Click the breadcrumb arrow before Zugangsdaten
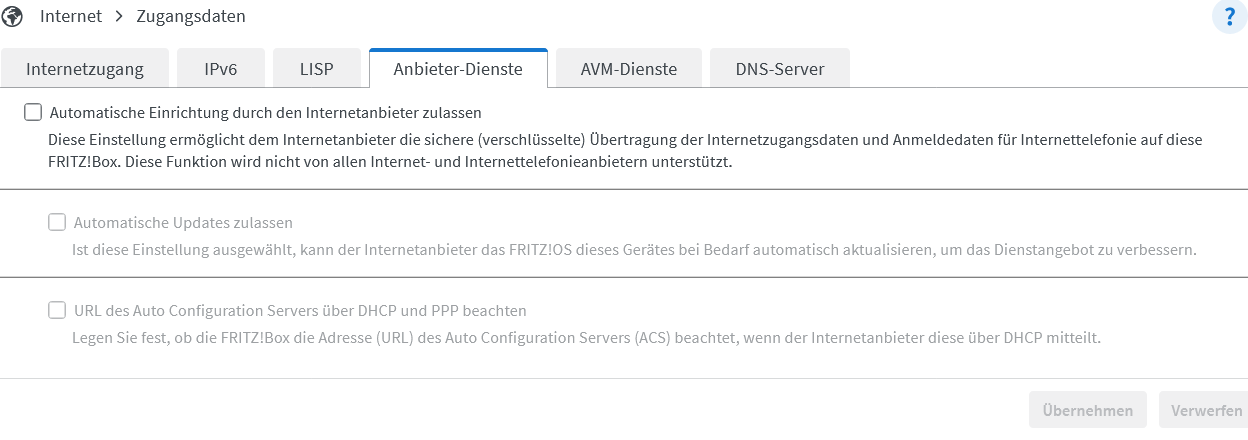Screen dimensions: 1248x440 (117, 16)
